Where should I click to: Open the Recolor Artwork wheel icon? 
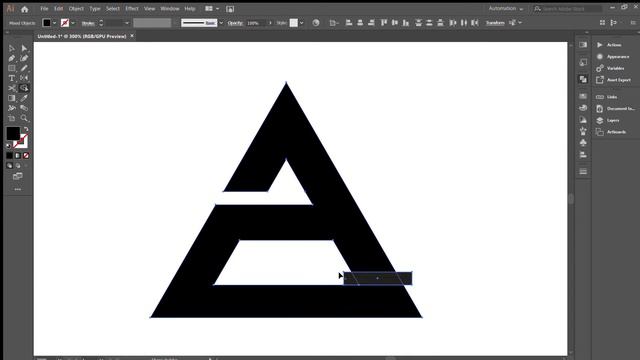(316, 23)
